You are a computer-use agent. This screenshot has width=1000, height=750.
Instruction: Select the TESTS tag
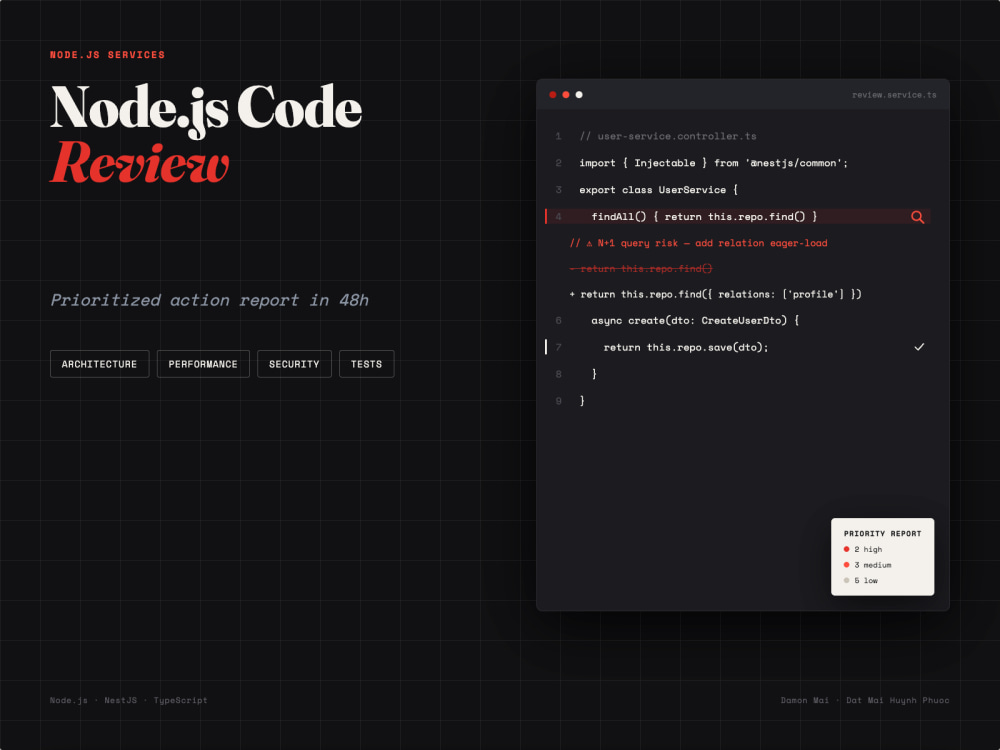(366, 364)
